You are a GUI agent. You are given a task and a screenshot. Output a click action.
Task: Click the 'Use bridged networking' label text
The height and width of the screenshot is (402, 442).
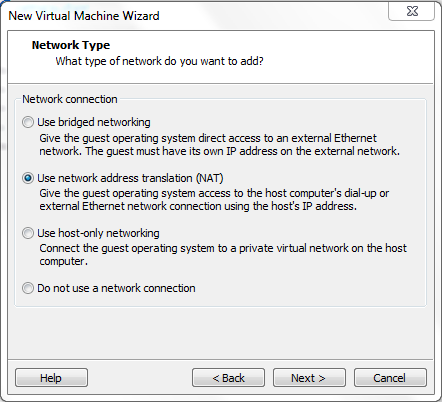(94, 122)
